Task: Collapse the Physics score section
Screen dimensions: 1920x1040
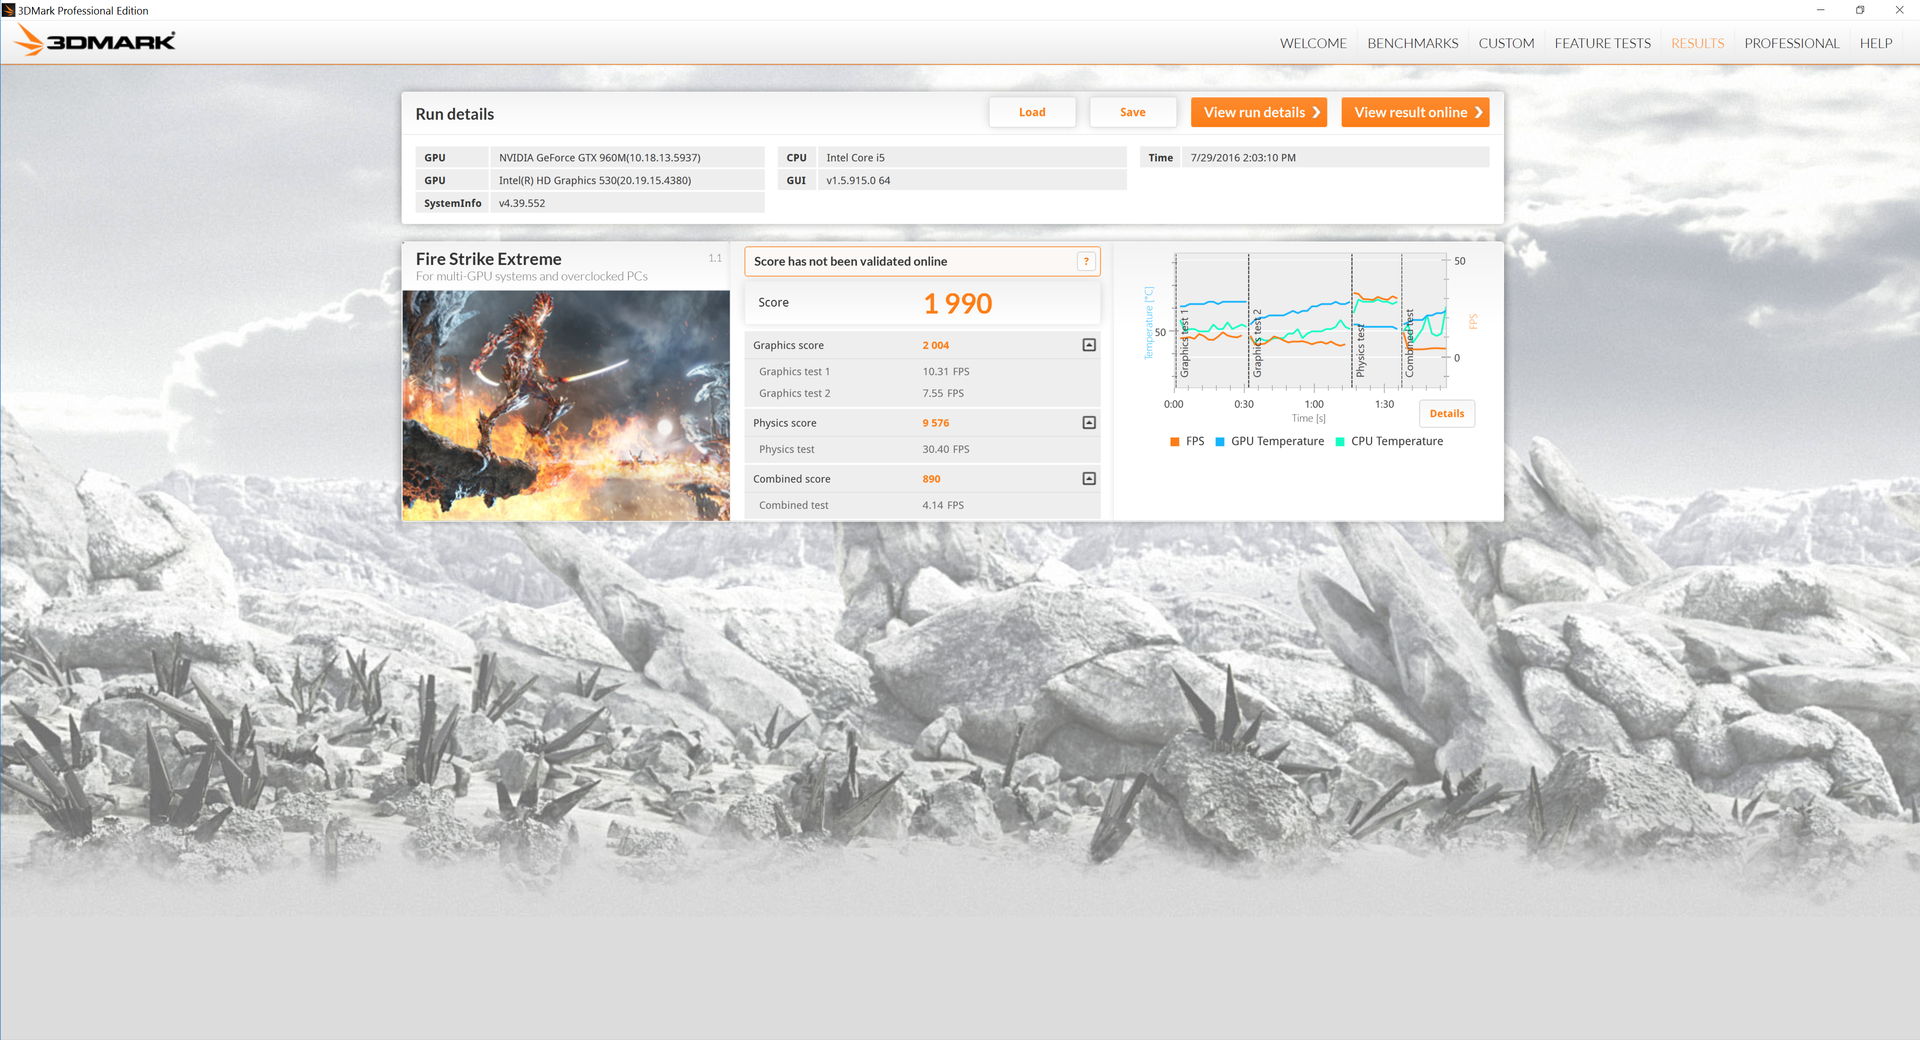Action: pos(1089,423)
